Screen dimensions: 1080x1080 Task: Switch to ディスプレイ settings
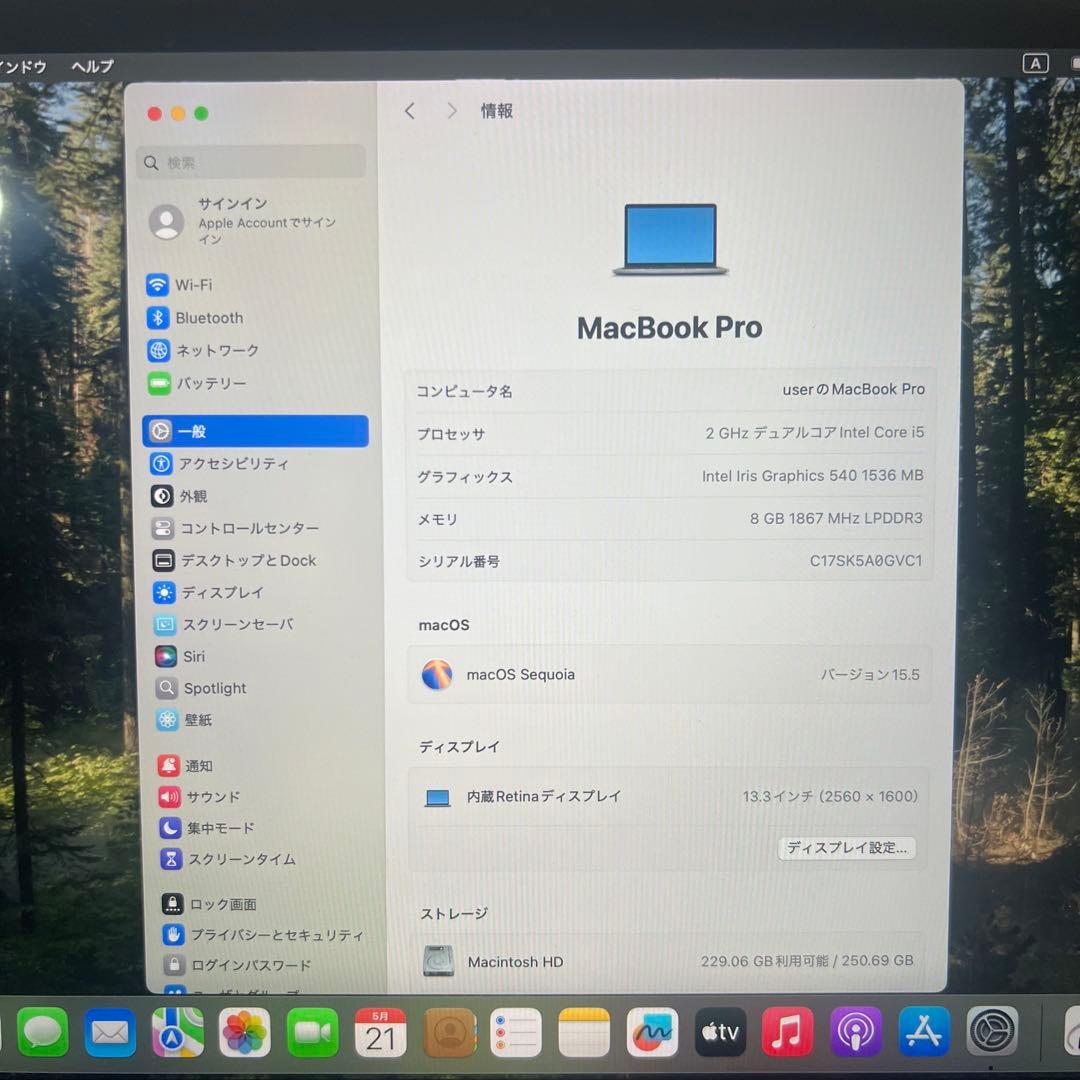pyautogui.click(x=163, y=592)
